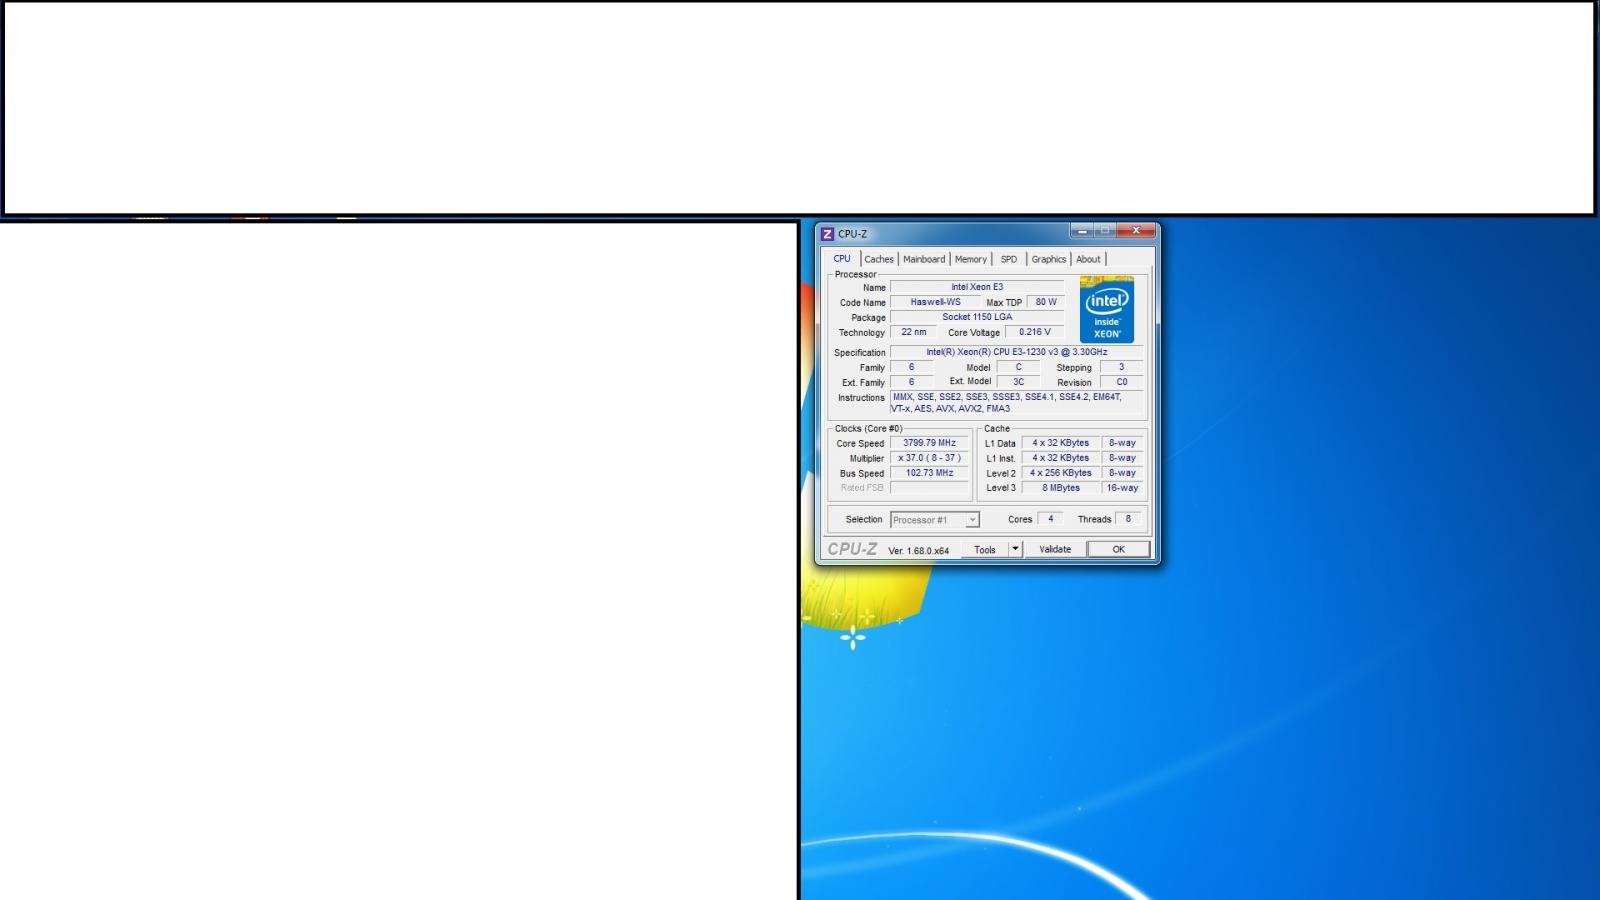Click the Core Voltage value '0.216 V'
The width and height of the screenshot is (1600, 900).
tap(1035, 332)
